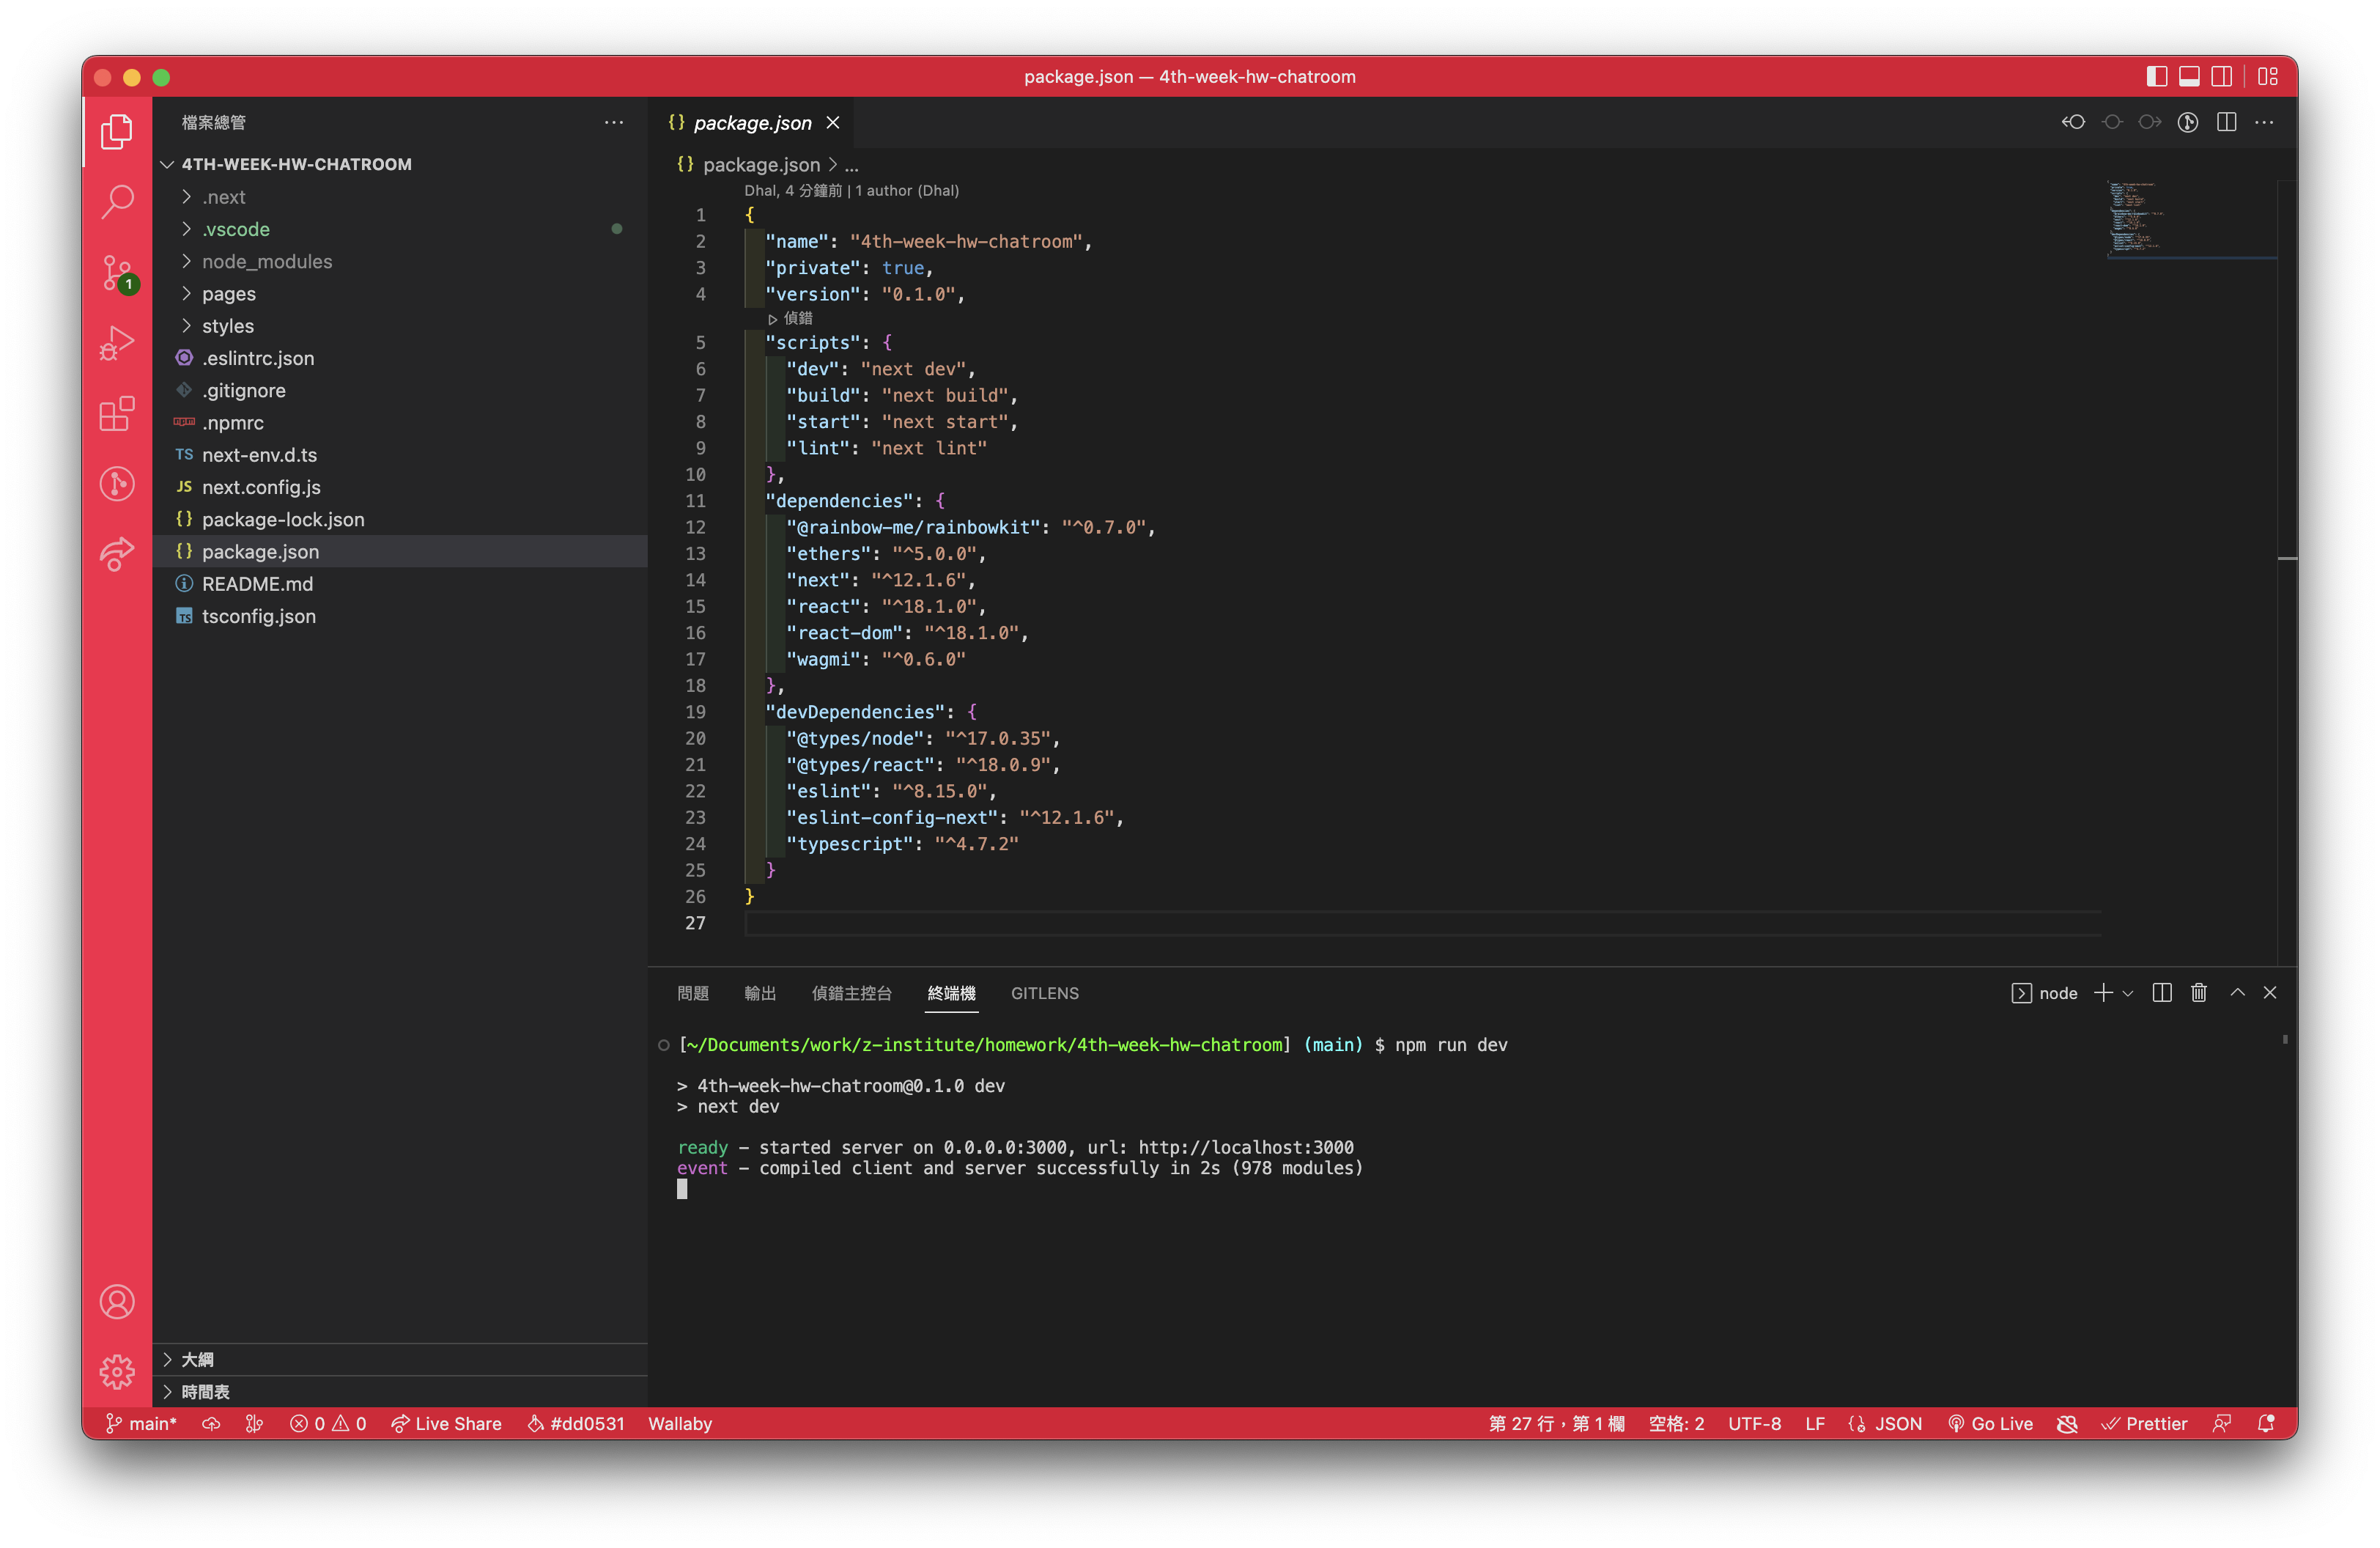The width and height of the screenshot is (2380, 1548).
Task: Open the Extensions view
Action: coord(117,413)
